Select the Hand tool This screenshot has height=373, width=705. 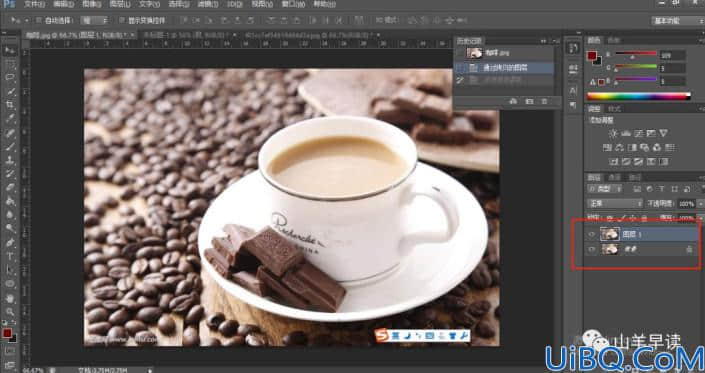pos(9,298)
